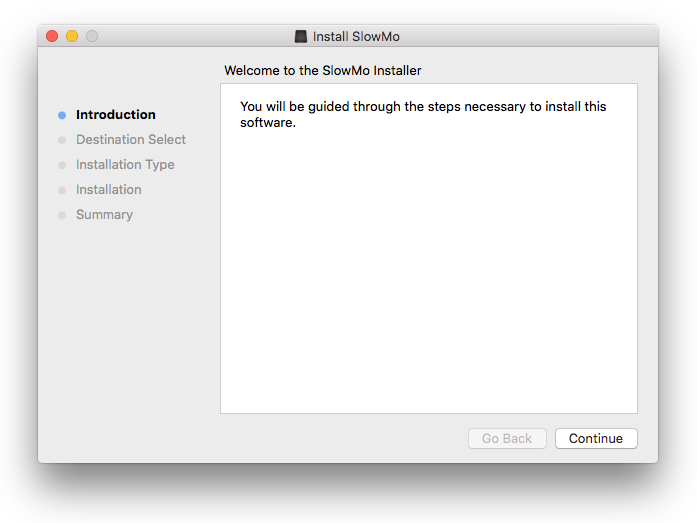Click the gray bullet beside Destination Select
697x523 pixels.
[x=62, y=140]
